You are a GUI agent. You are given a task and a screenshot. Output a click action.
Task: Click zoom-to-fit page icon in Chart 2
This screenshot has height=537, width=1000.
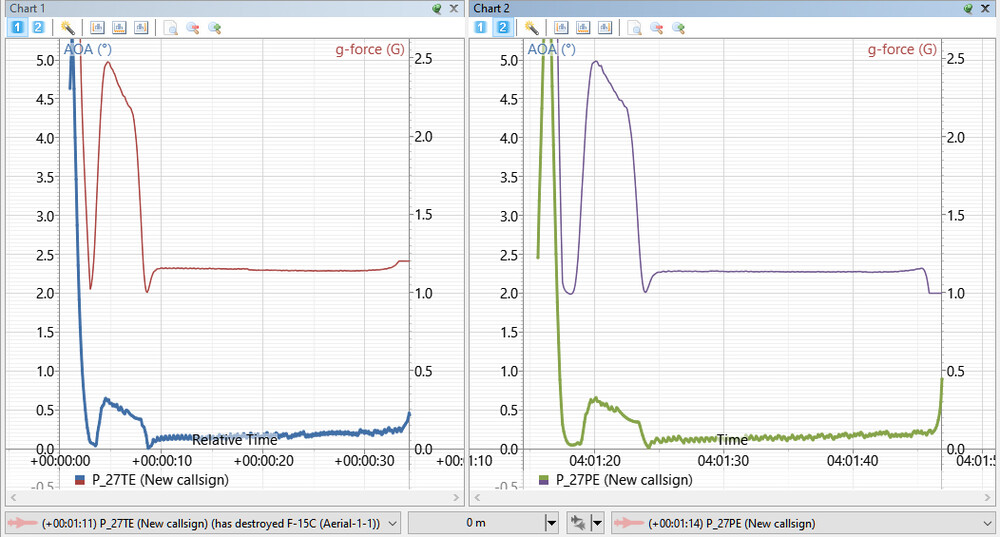click(x=634, y=27)
